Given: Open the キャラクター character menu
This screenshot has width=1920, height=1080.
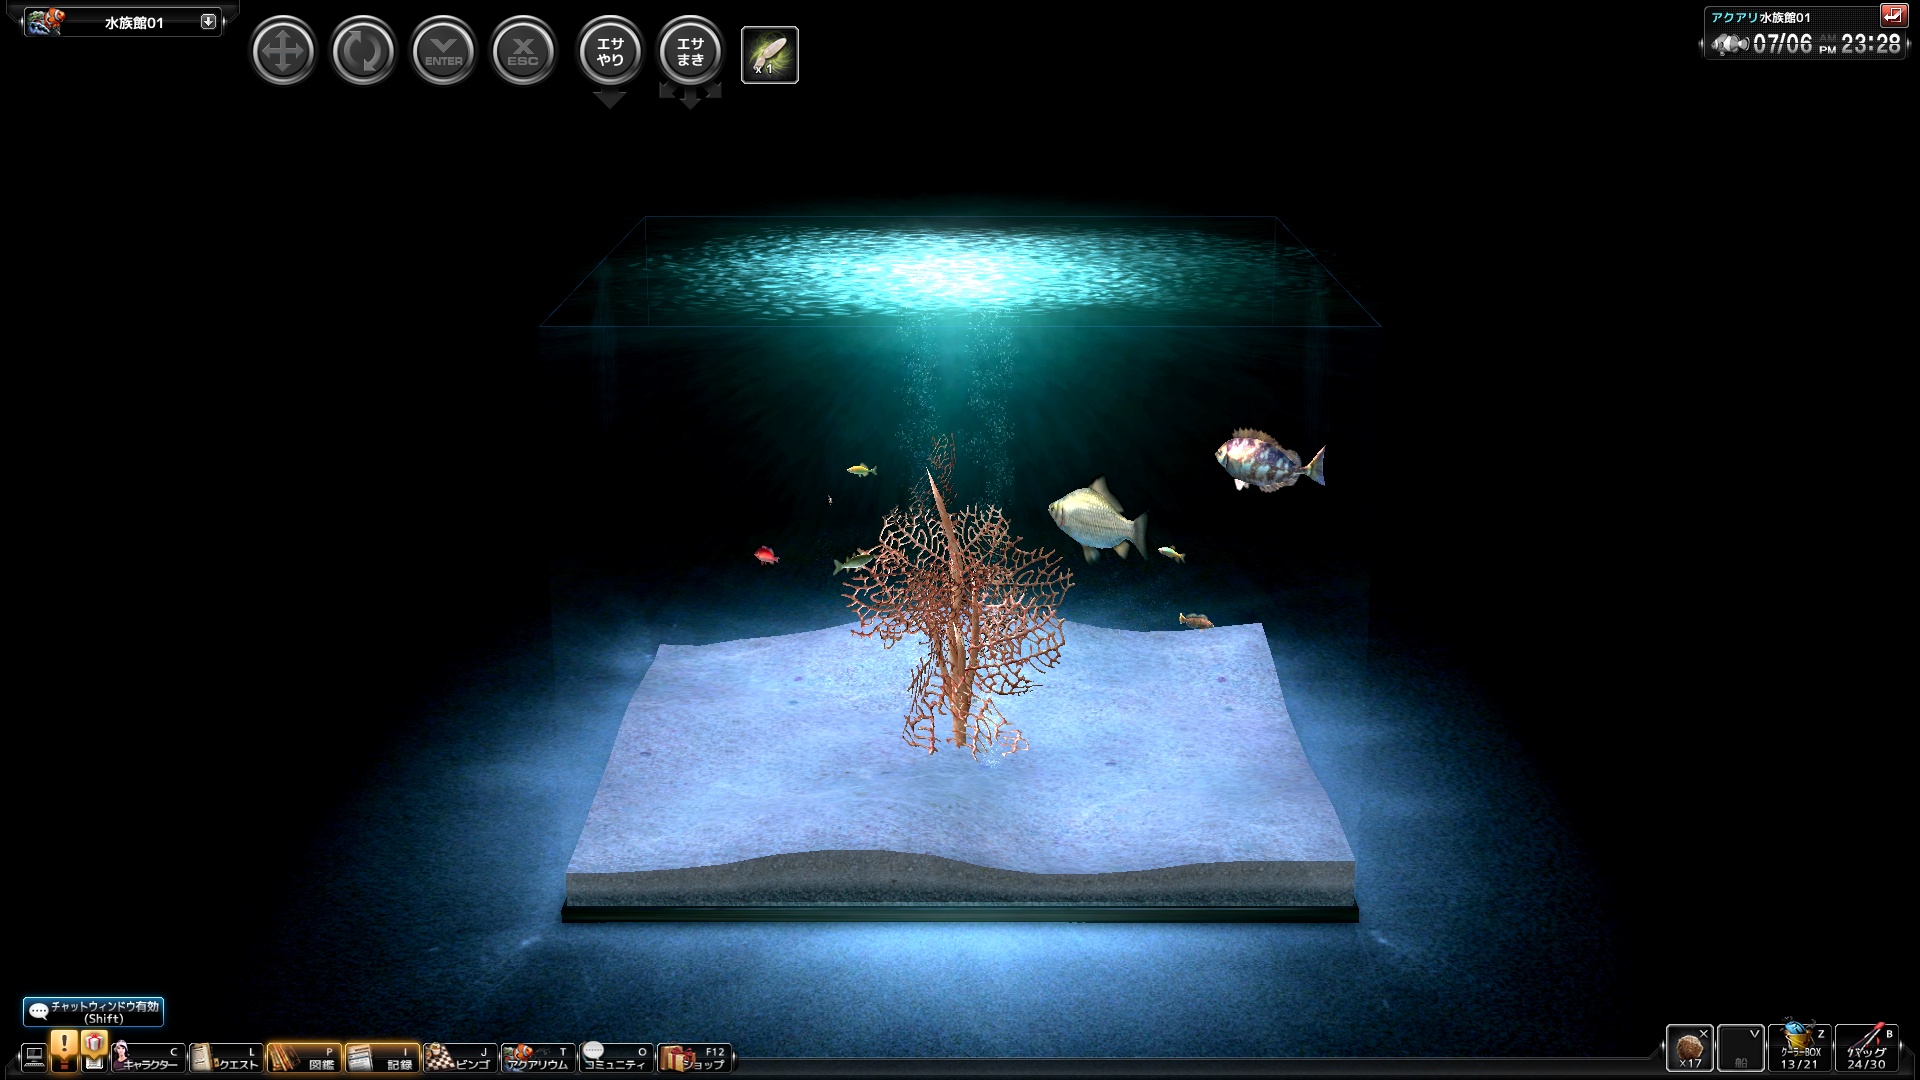Looking at the screenshot, I should pyautogui.click(x=148, y=1058).
